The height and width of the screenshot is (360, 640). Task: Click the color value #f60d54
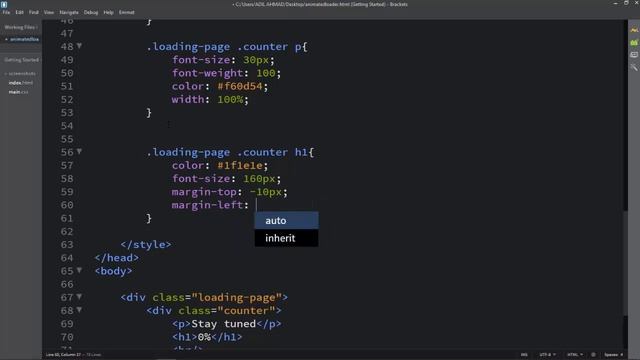240,86
